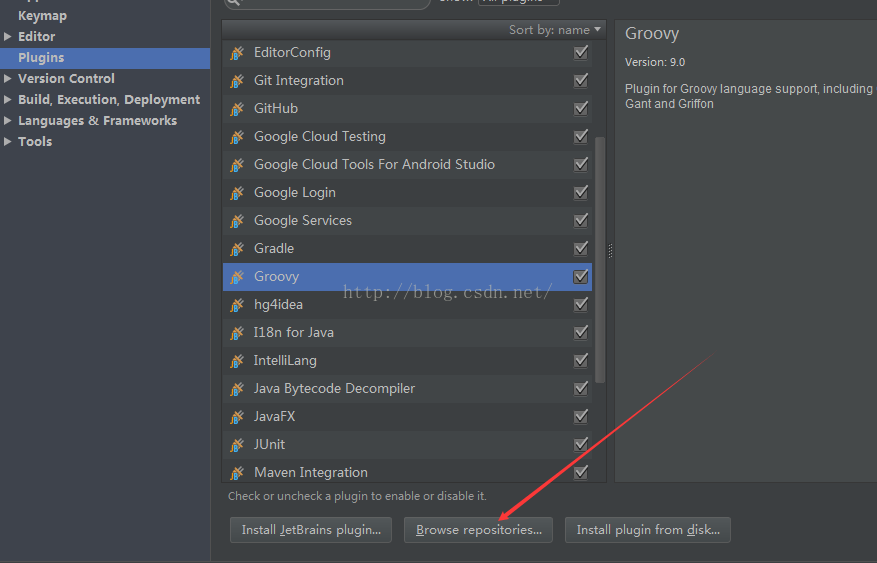Select the Maven Integration plugin row
Viewport: 877px width, 563px height.
[x=407, y=471]
